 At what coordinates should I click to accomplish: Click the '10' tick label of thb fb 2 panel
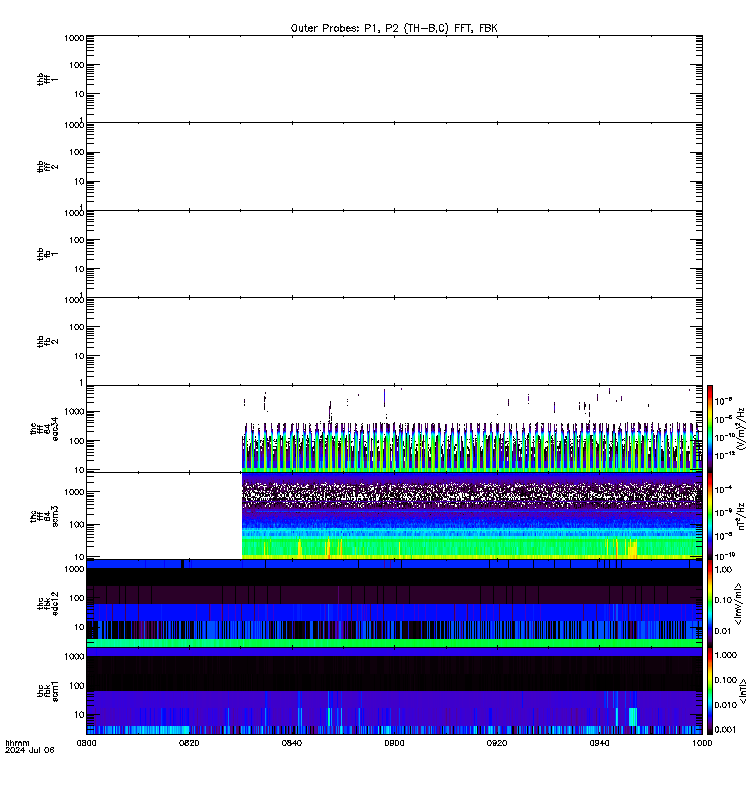coord(79,356)
